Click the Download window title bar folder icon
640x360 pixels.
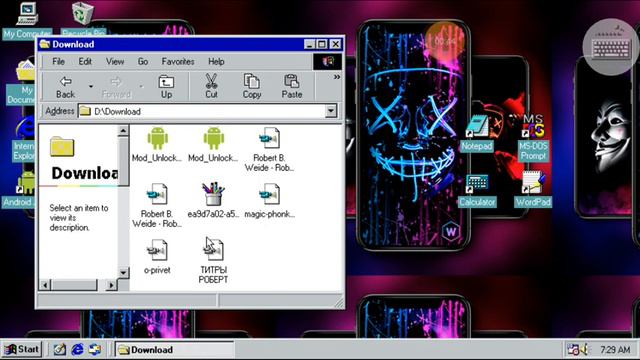coord(45,44)
